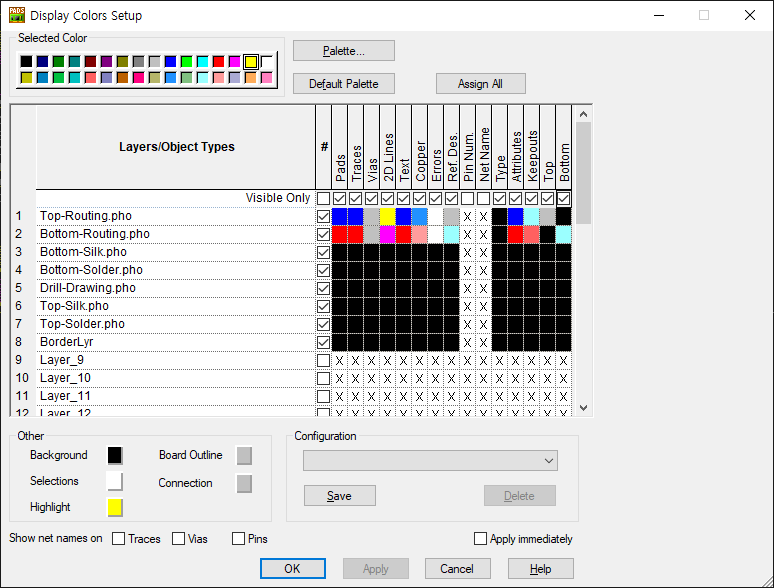Click the Background color box
This screenshot has width=774, height=588.
[115, 456]
